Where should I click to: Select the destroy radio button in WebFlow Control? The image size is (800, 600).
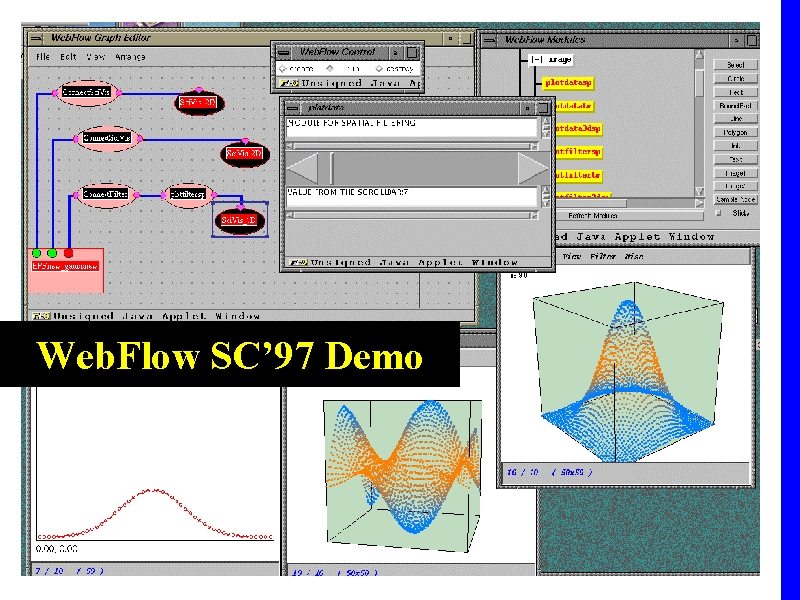click(379, 68)
